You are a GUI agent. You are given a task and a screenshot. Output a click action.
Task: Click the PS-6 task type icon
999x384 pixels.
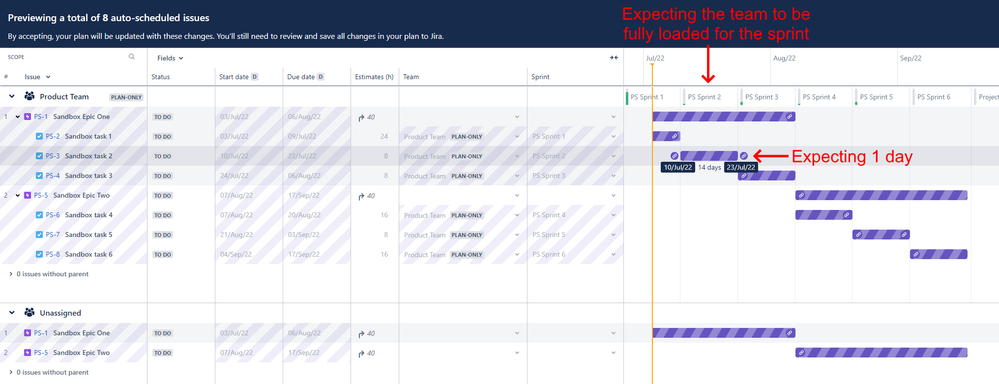40,215
